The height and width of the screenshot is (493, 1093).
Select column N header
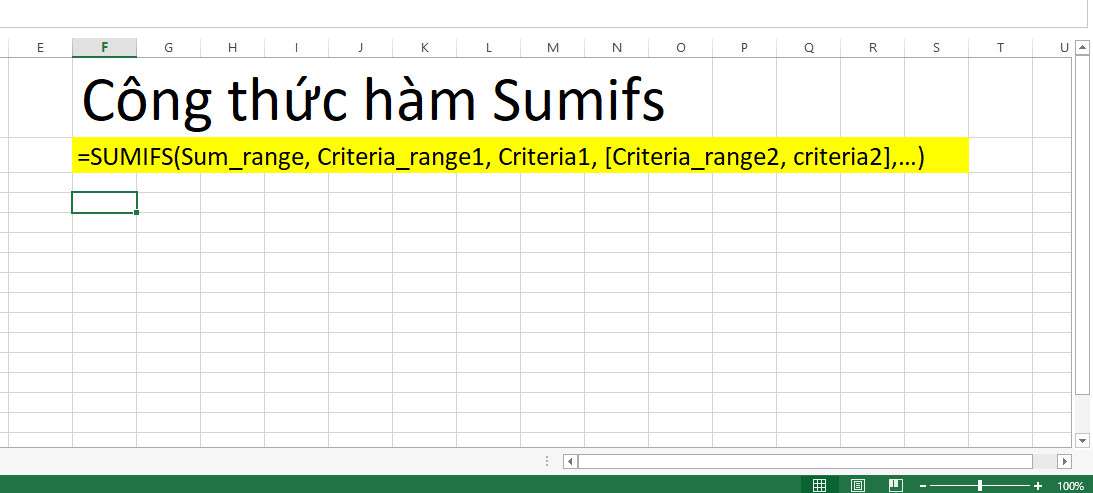(x=617, y=47)
